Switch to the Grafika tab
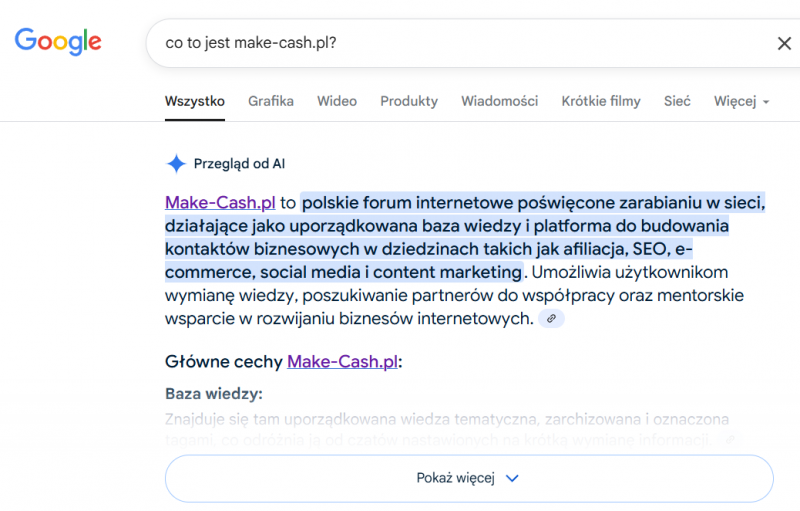Viewport: 800px width, 511px height. point(271,101)
